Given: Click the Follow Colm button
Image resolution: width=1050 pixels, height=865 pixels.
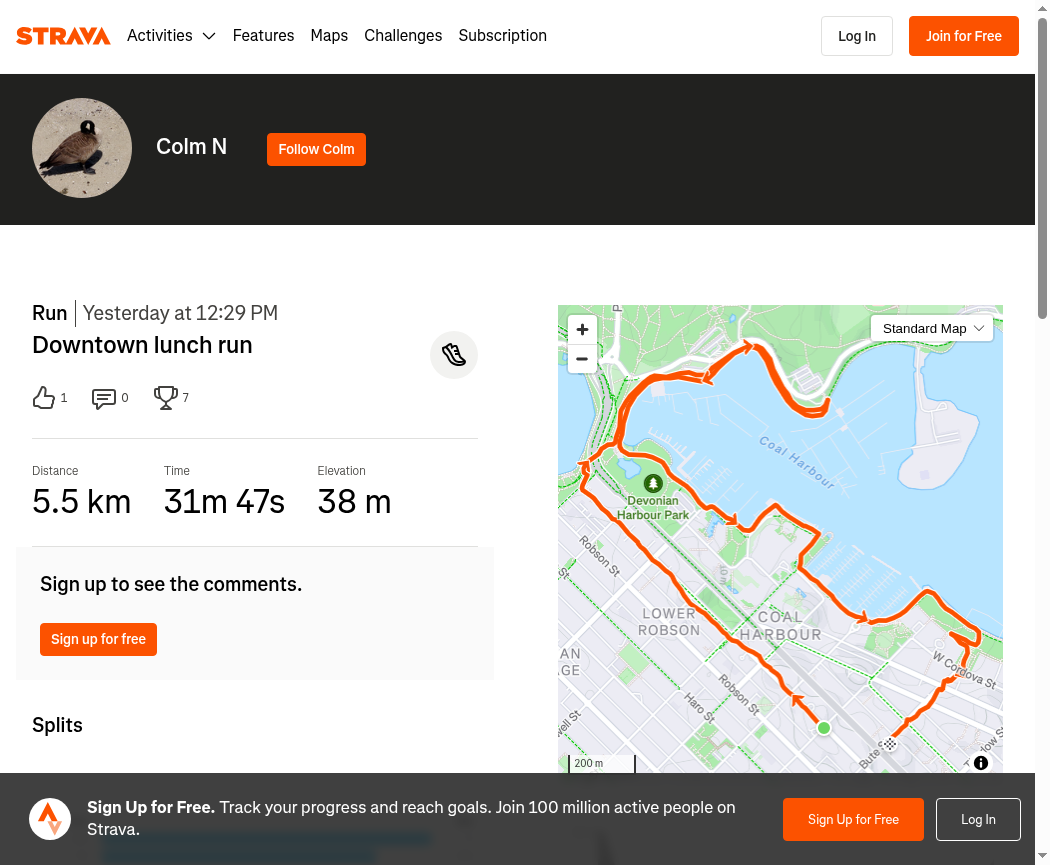Looking at the screenshot, I should 316,149.
